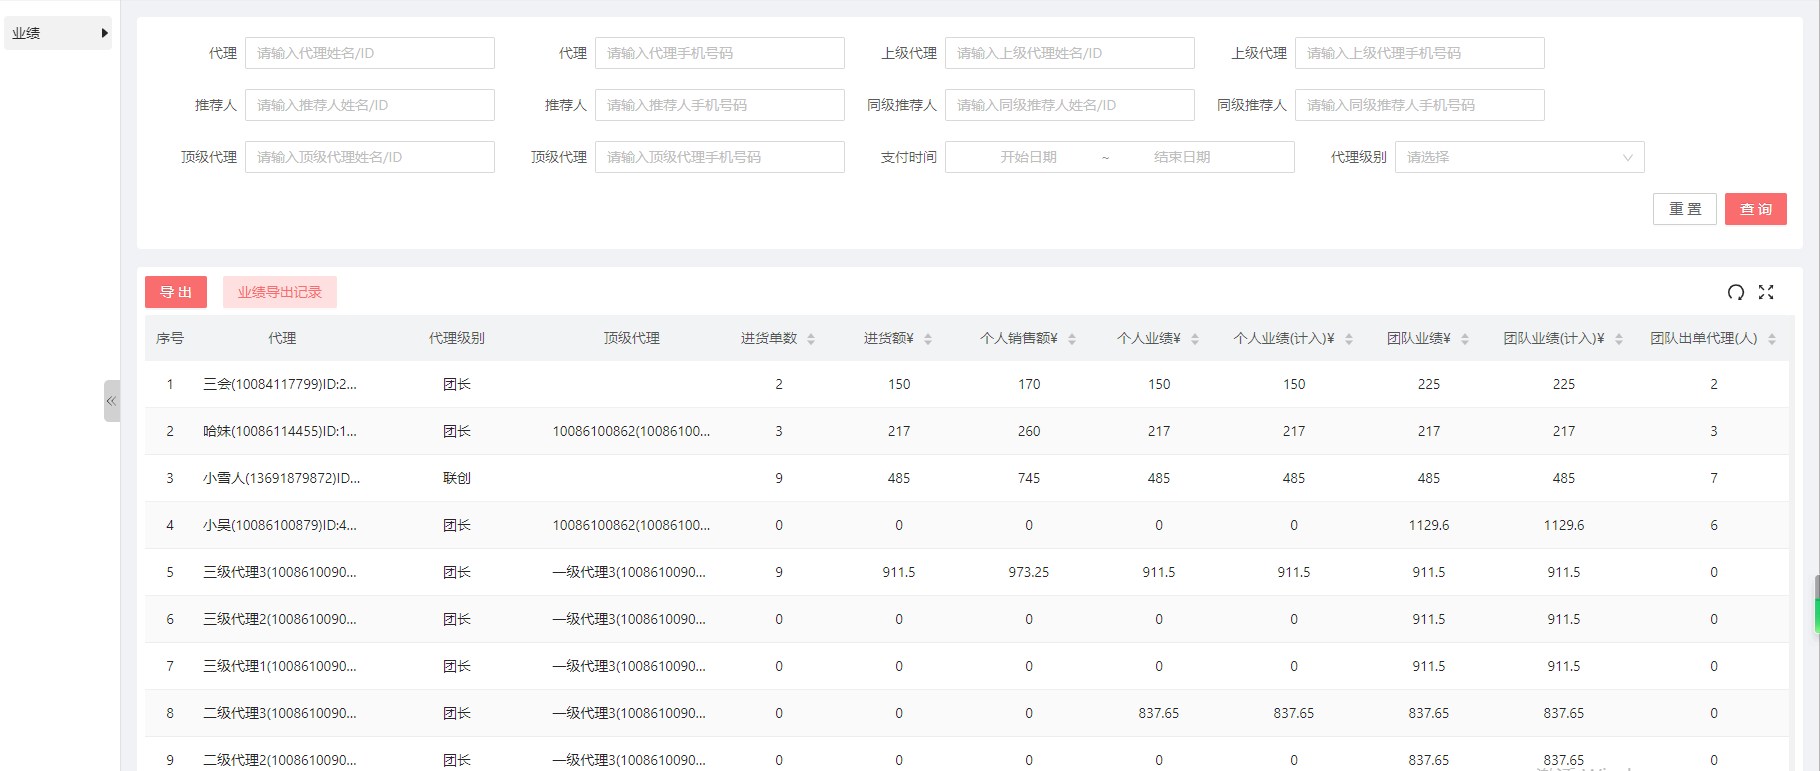Collapse the sidebar with double-chevron handle
Viewport: 1820px width, 771px height.
(x=111, y=401)
